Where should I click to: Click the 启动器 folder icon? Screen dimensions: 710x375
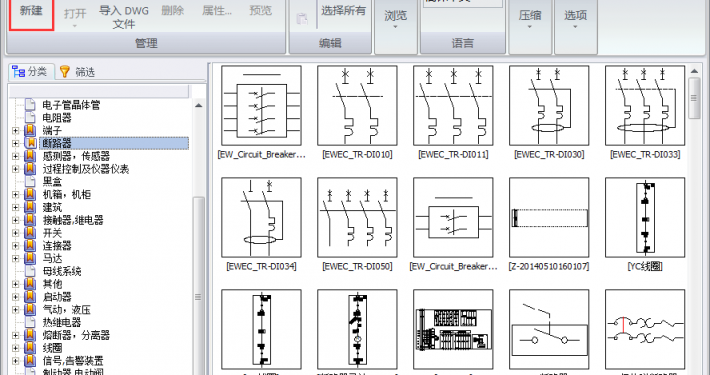[30, 297]
